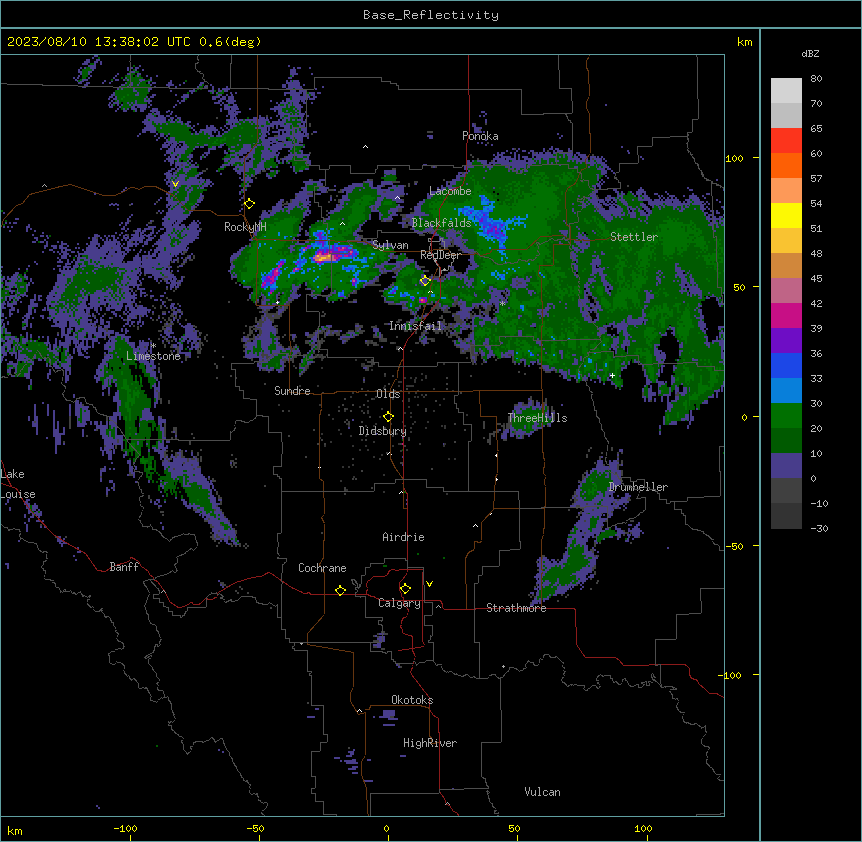862x842 pixels.
Task: Click the -30 value in the dBZ legend
Action: 819,528
